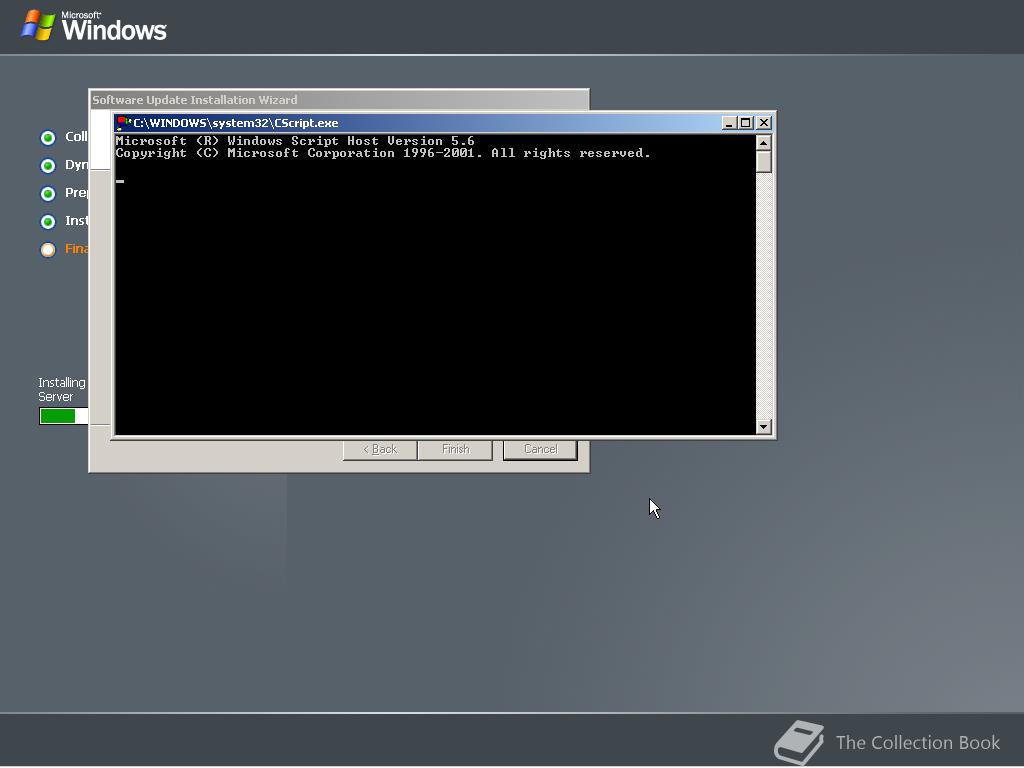This screenshot has width=1024, height=768.
Task: Click the console vertical scrollbar thumb
Action: tap(763, 162)
